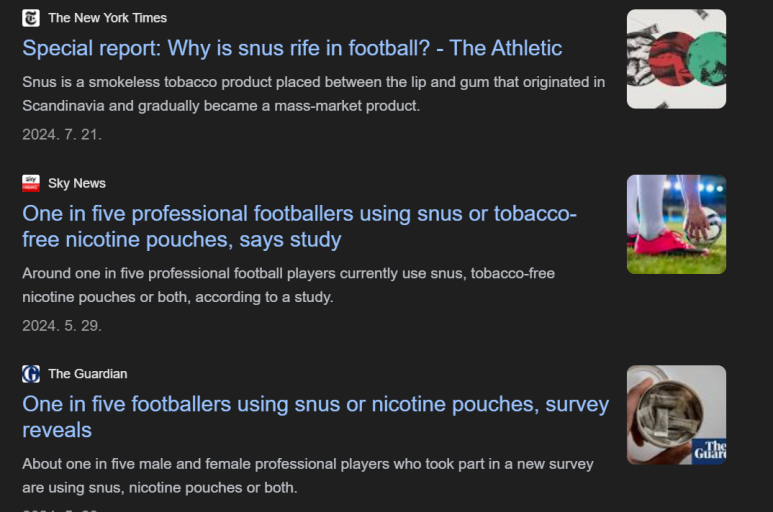Click the Sky News logo icon

tap(31, 183)
